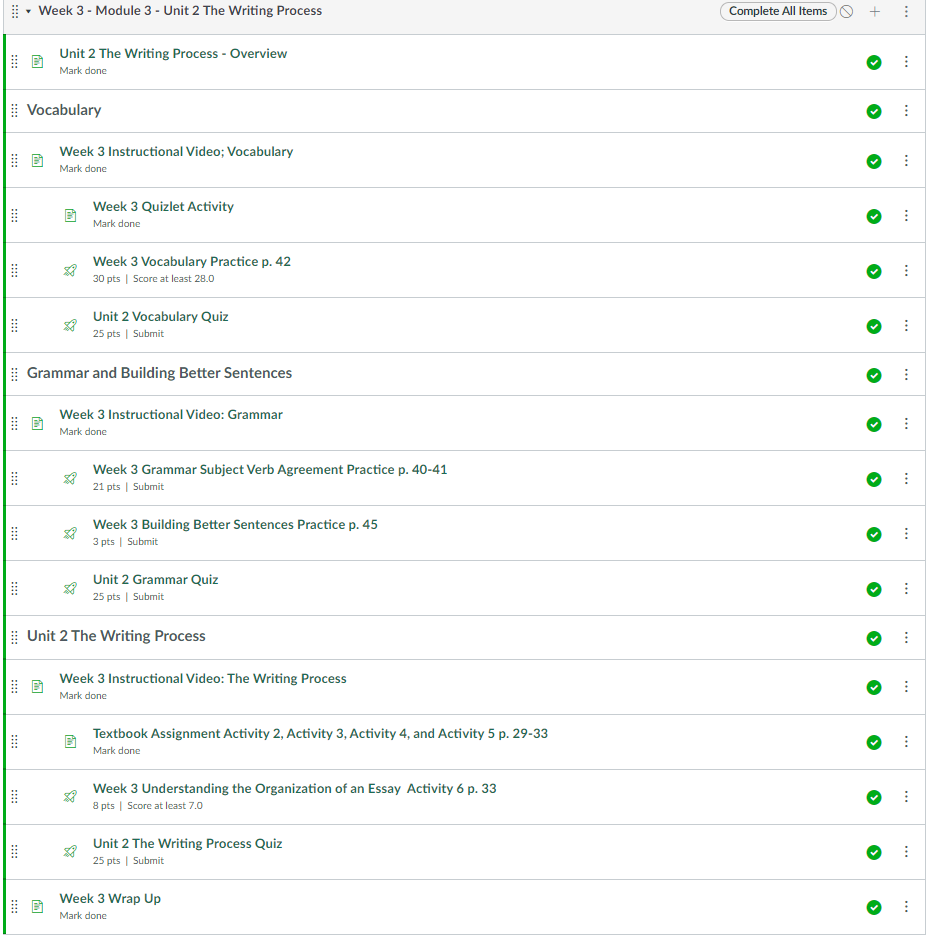
Task: Click the circle-slash icon beside Complete All Items
Action: [x=846, y=12]
